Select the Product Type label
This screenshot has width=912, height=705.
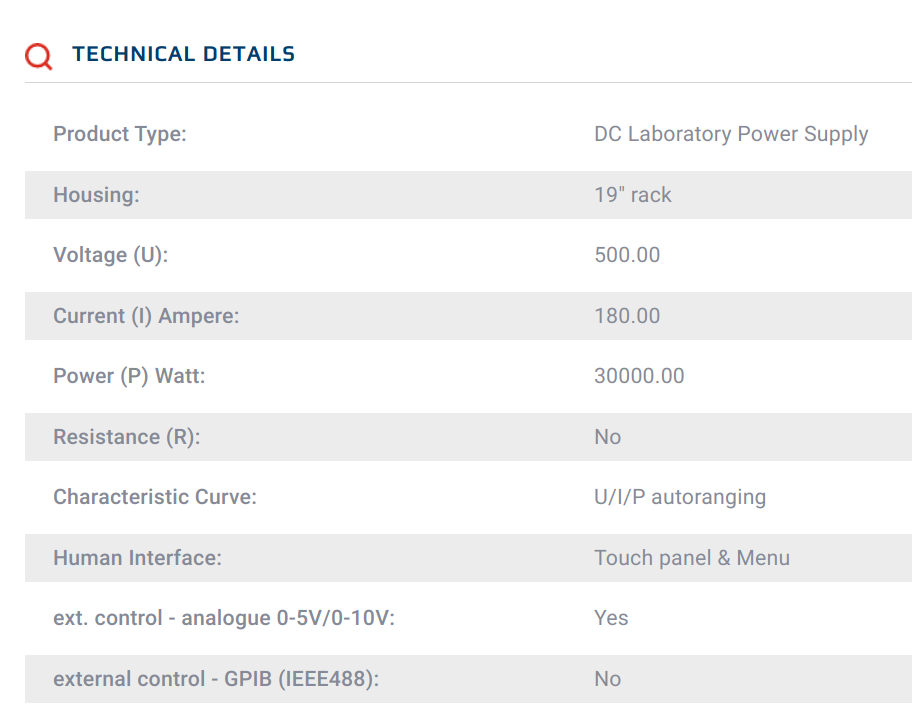click(120, 134)
